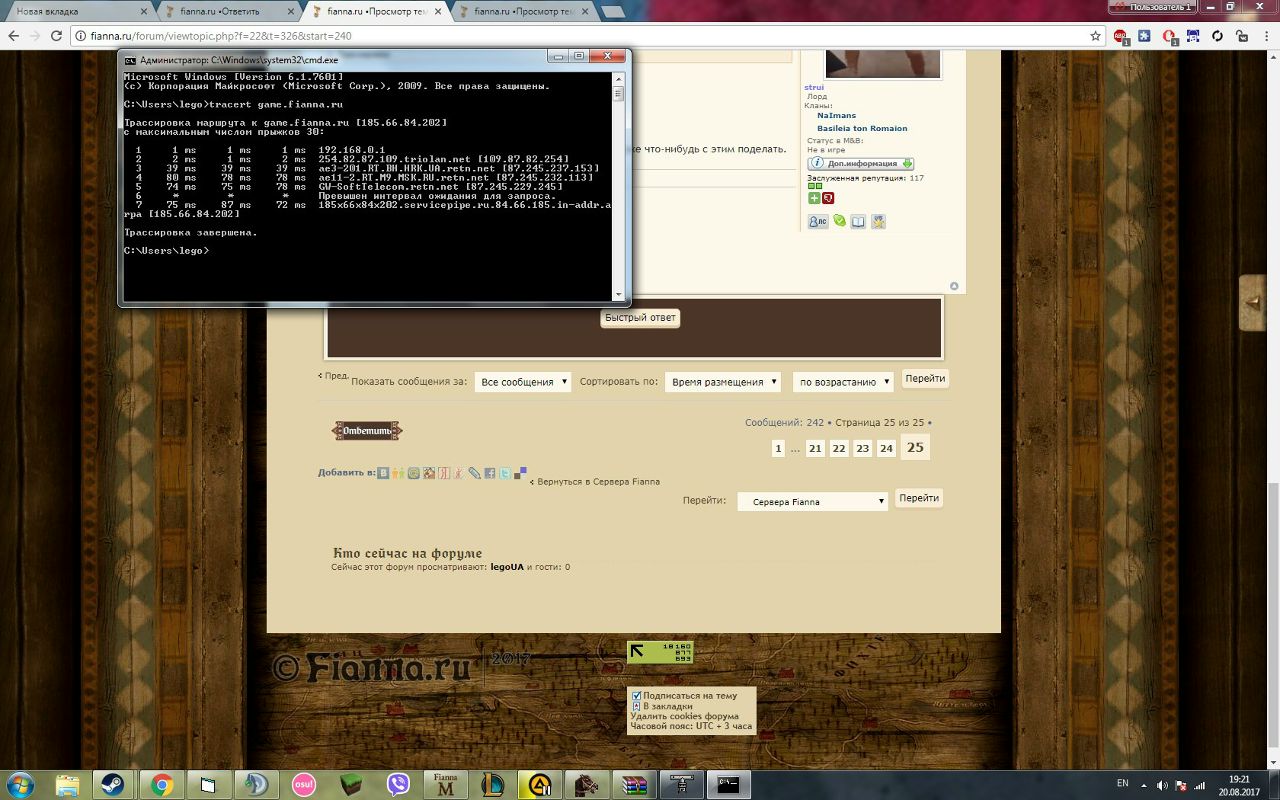Open the 'Сервера Fianna' jump dropdown
Viewport: 1280px width, 800px height.
(812, 501)
